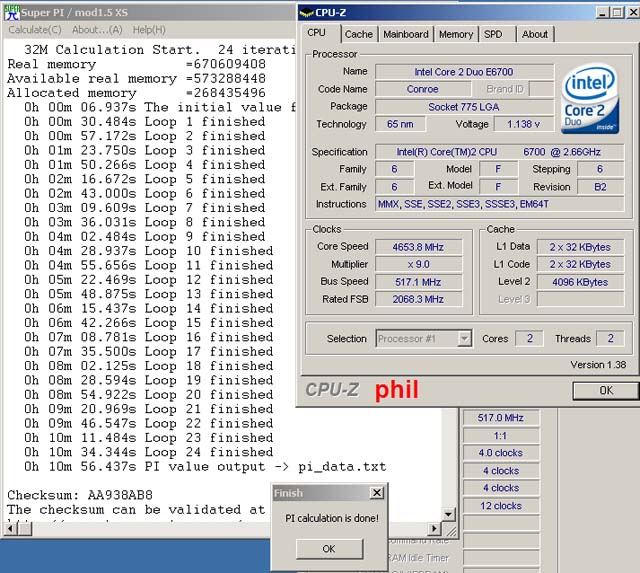Maximize the CPU-Z window
640x573 pixels.
point(617,13)
